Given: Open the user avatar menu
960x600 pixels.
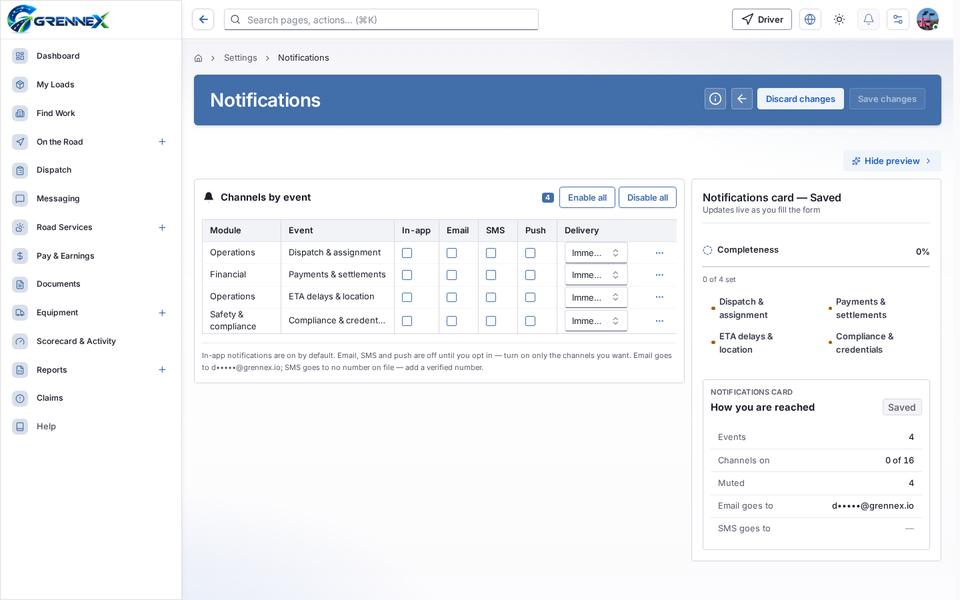Looking at the screenshot, I should click(928, 20).
